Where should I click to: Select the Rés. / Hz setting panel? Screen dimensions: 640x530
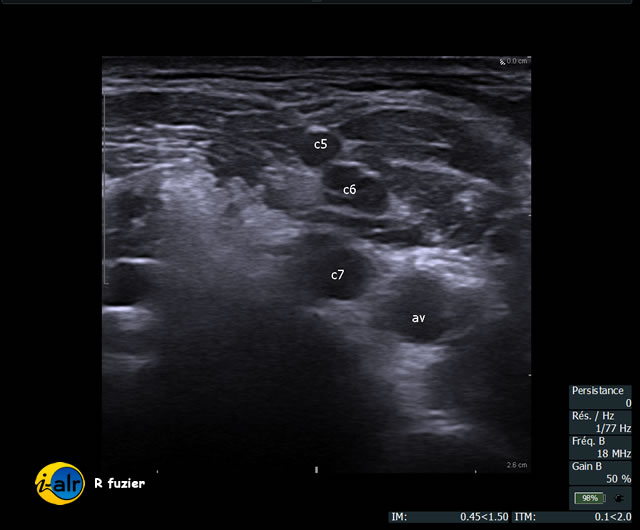(599, 421)
